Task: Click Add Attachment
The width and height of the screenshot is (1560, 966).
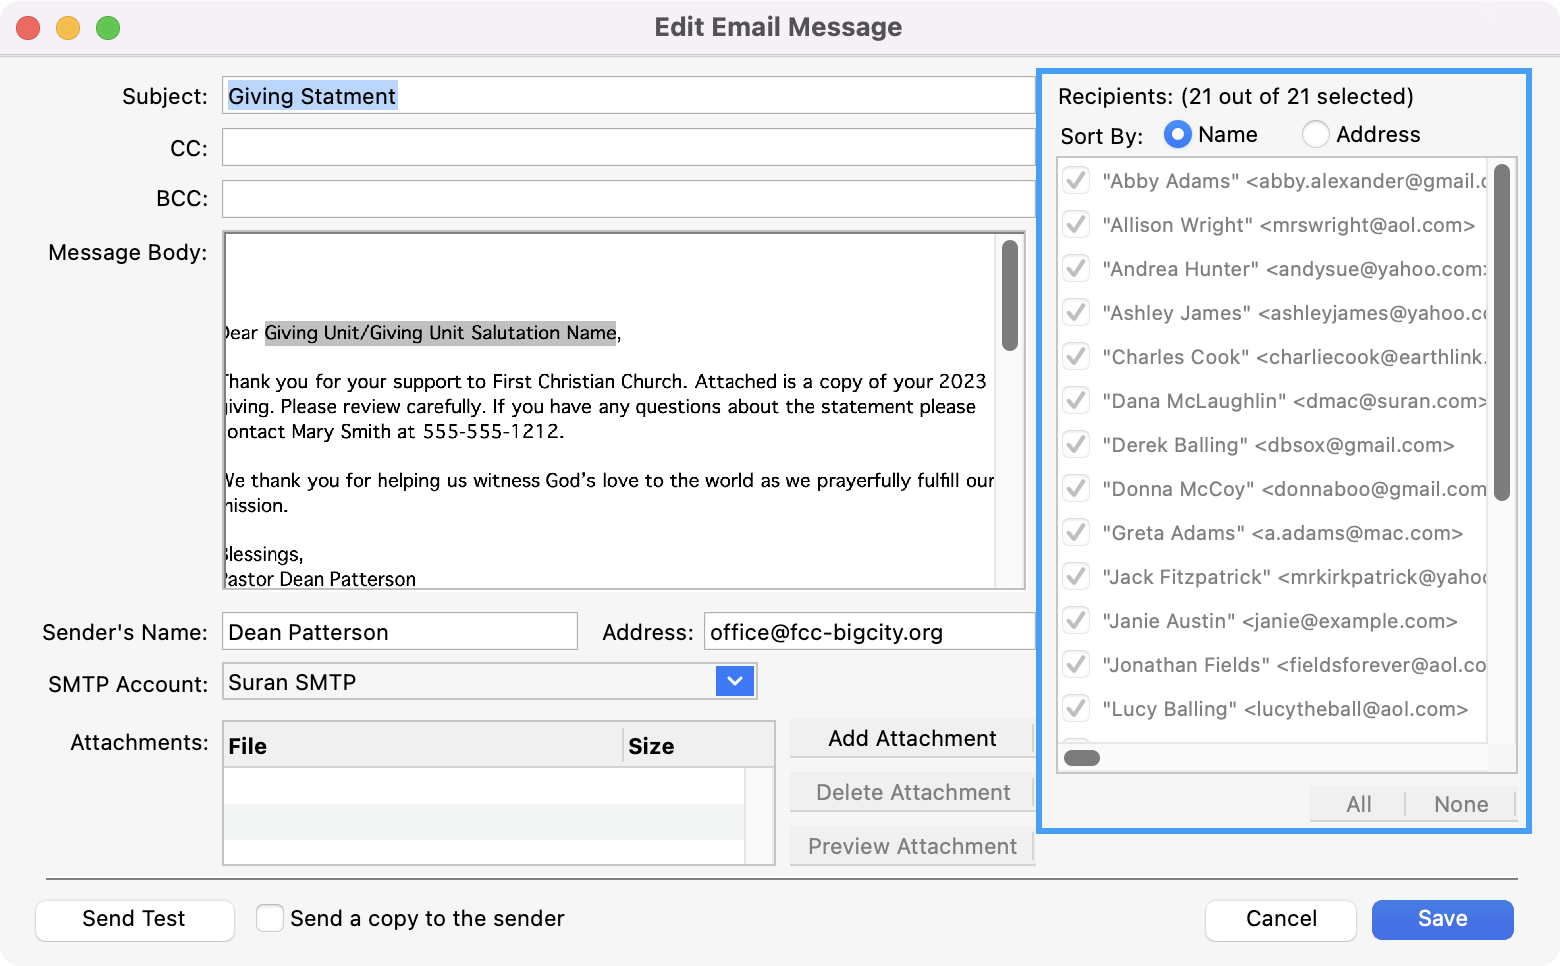Action: pyautogui.click(x=911, y=738)
